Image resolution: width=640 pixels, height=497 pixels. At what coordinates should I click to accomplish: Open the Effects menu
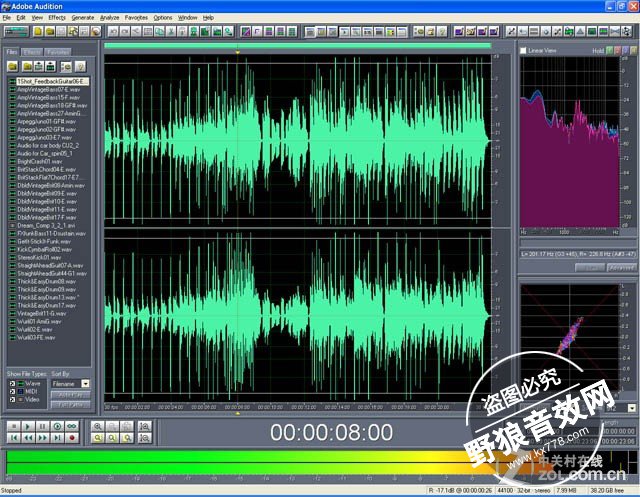click(x=57, y=18)
